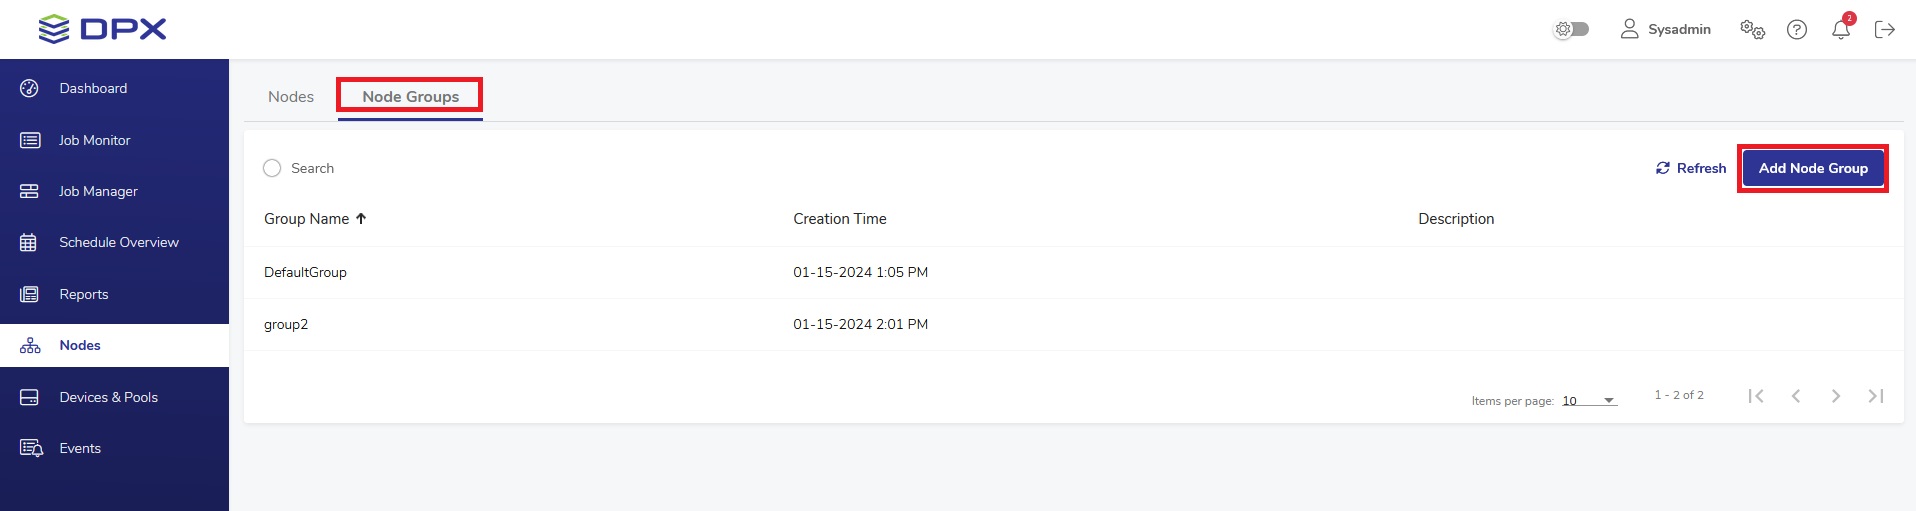Viewport: 1916px width, 511px height.
Task: Expand the Items per page dropdown
Action: (1608, 400)
